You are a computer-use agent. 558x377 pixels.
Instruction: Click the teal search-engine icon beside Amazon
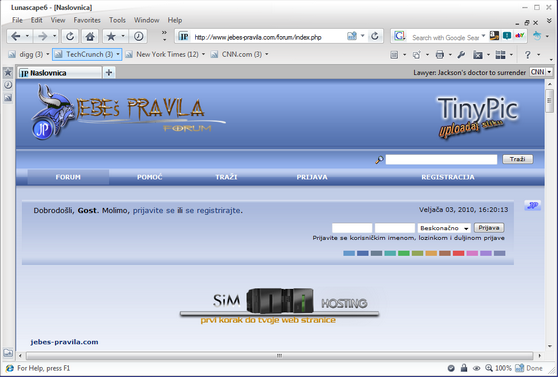click(x=507, y=36)
